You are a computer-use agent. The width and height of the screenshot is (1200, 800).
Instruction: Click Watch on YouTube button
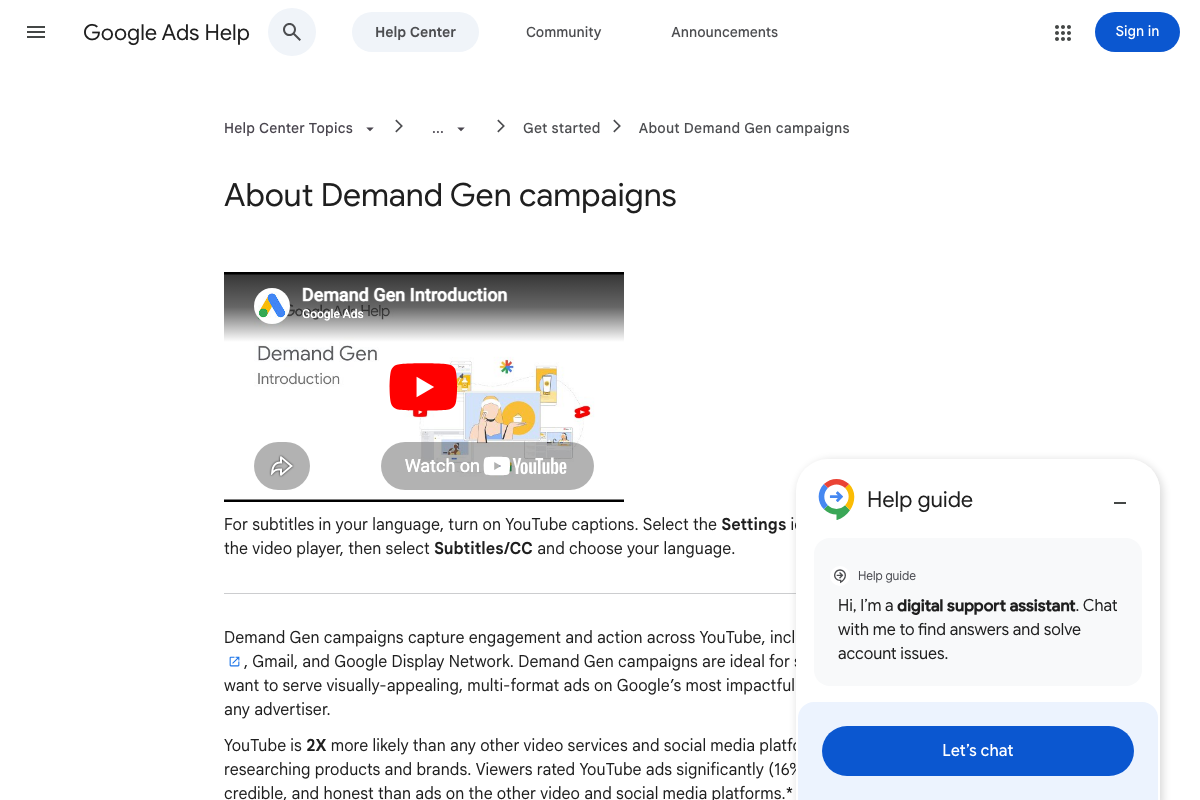point(487,466)
